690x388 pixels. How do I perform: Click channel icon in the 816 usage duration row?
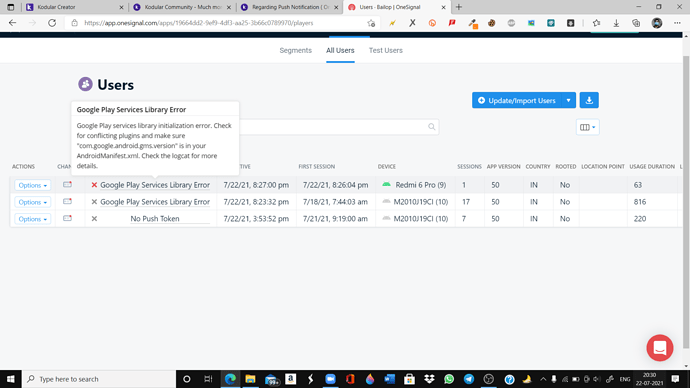pyautogui.click(x=67, y=201)
